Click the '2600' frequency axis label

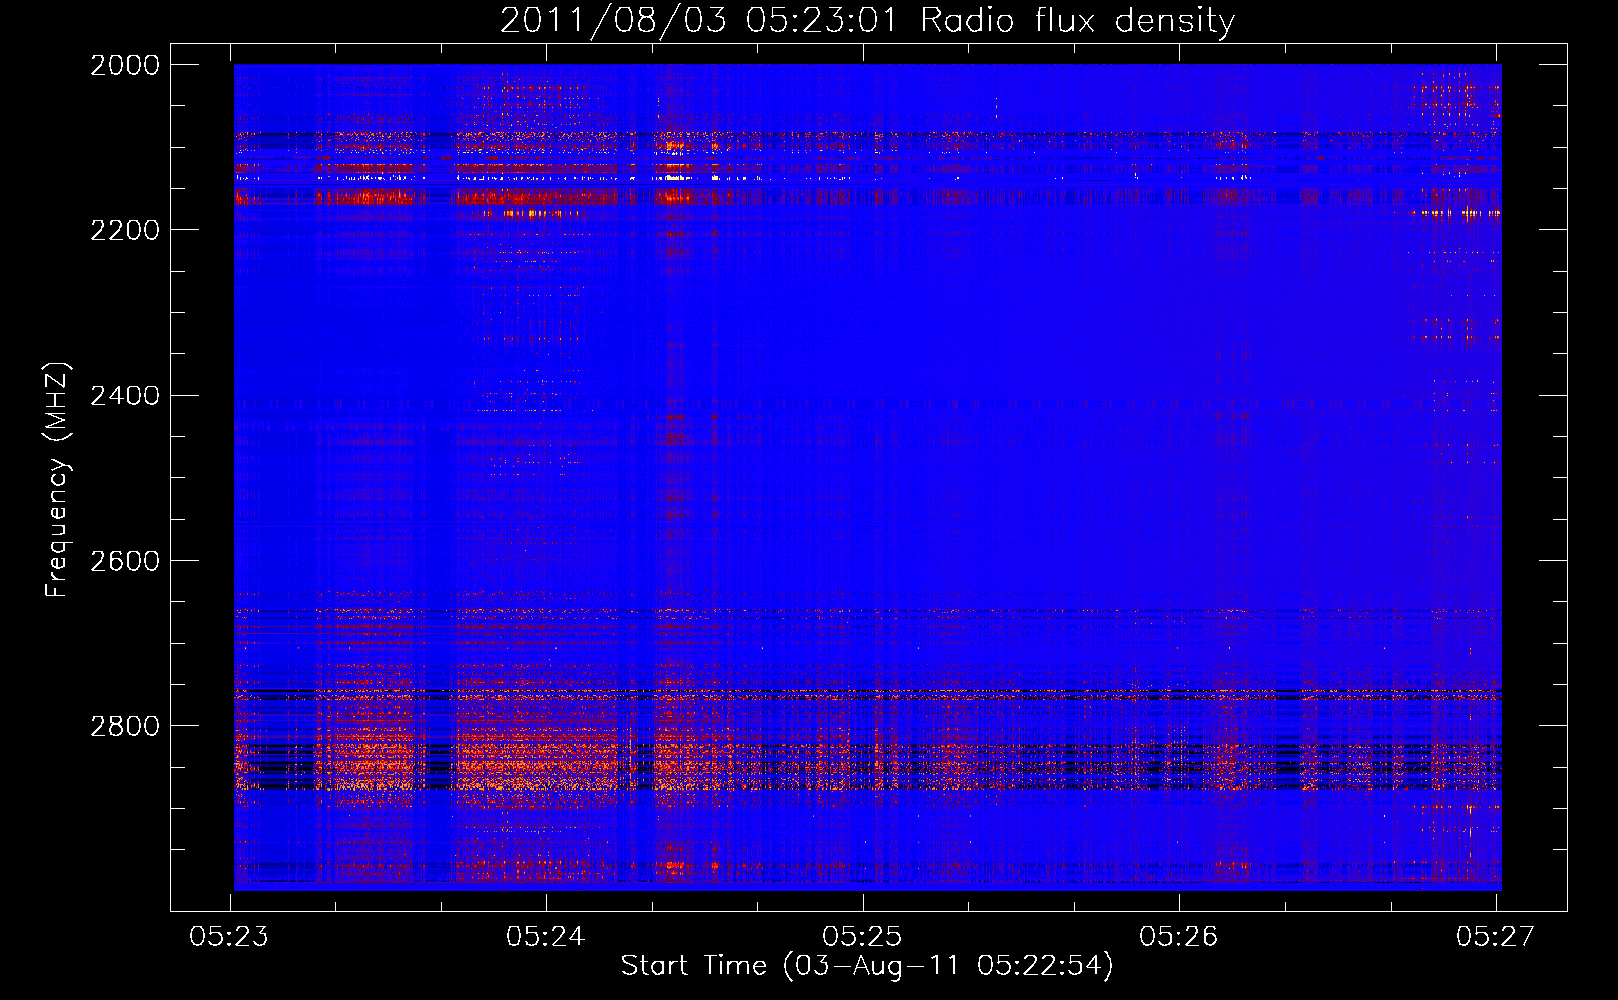pyautogui.click(x=125, y=561)
